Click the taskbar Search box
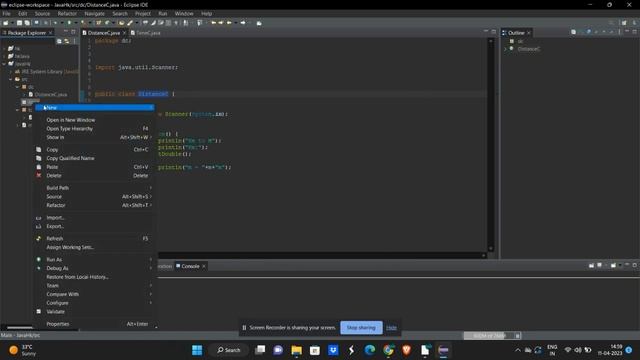The width and height of the screenshot is (640, 360). click(229, 350)
